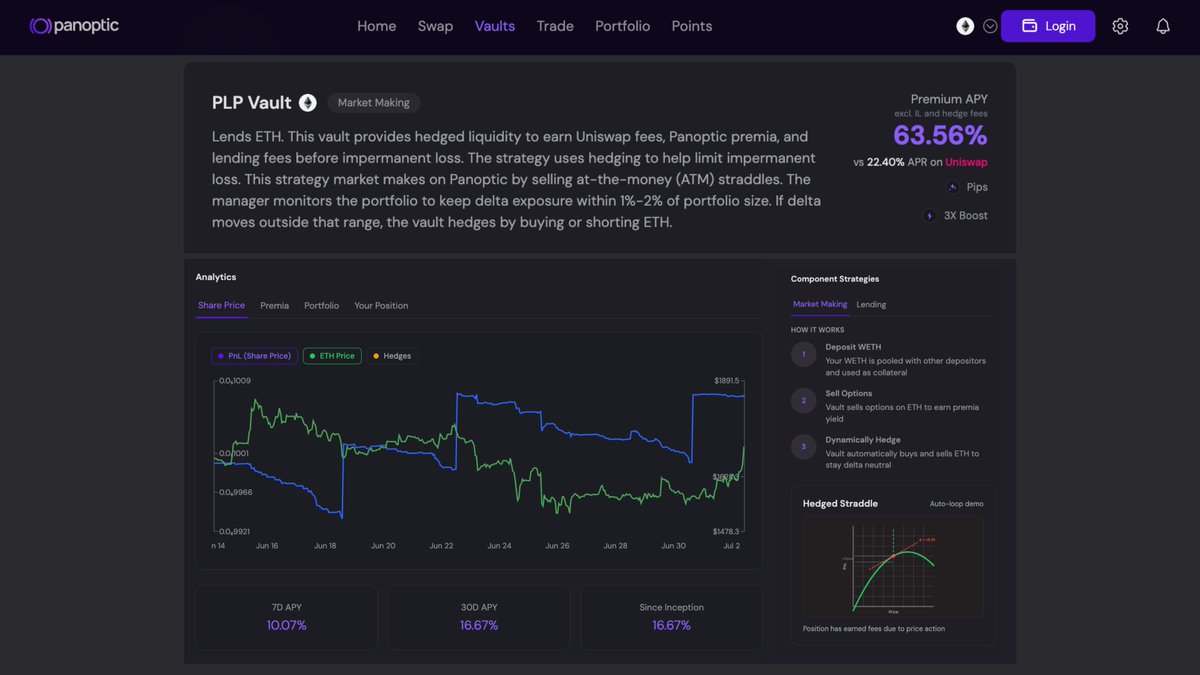This screenshot has height=675, width=1200.
Task: Click the Auto-loop demo label
Action: 956,504
